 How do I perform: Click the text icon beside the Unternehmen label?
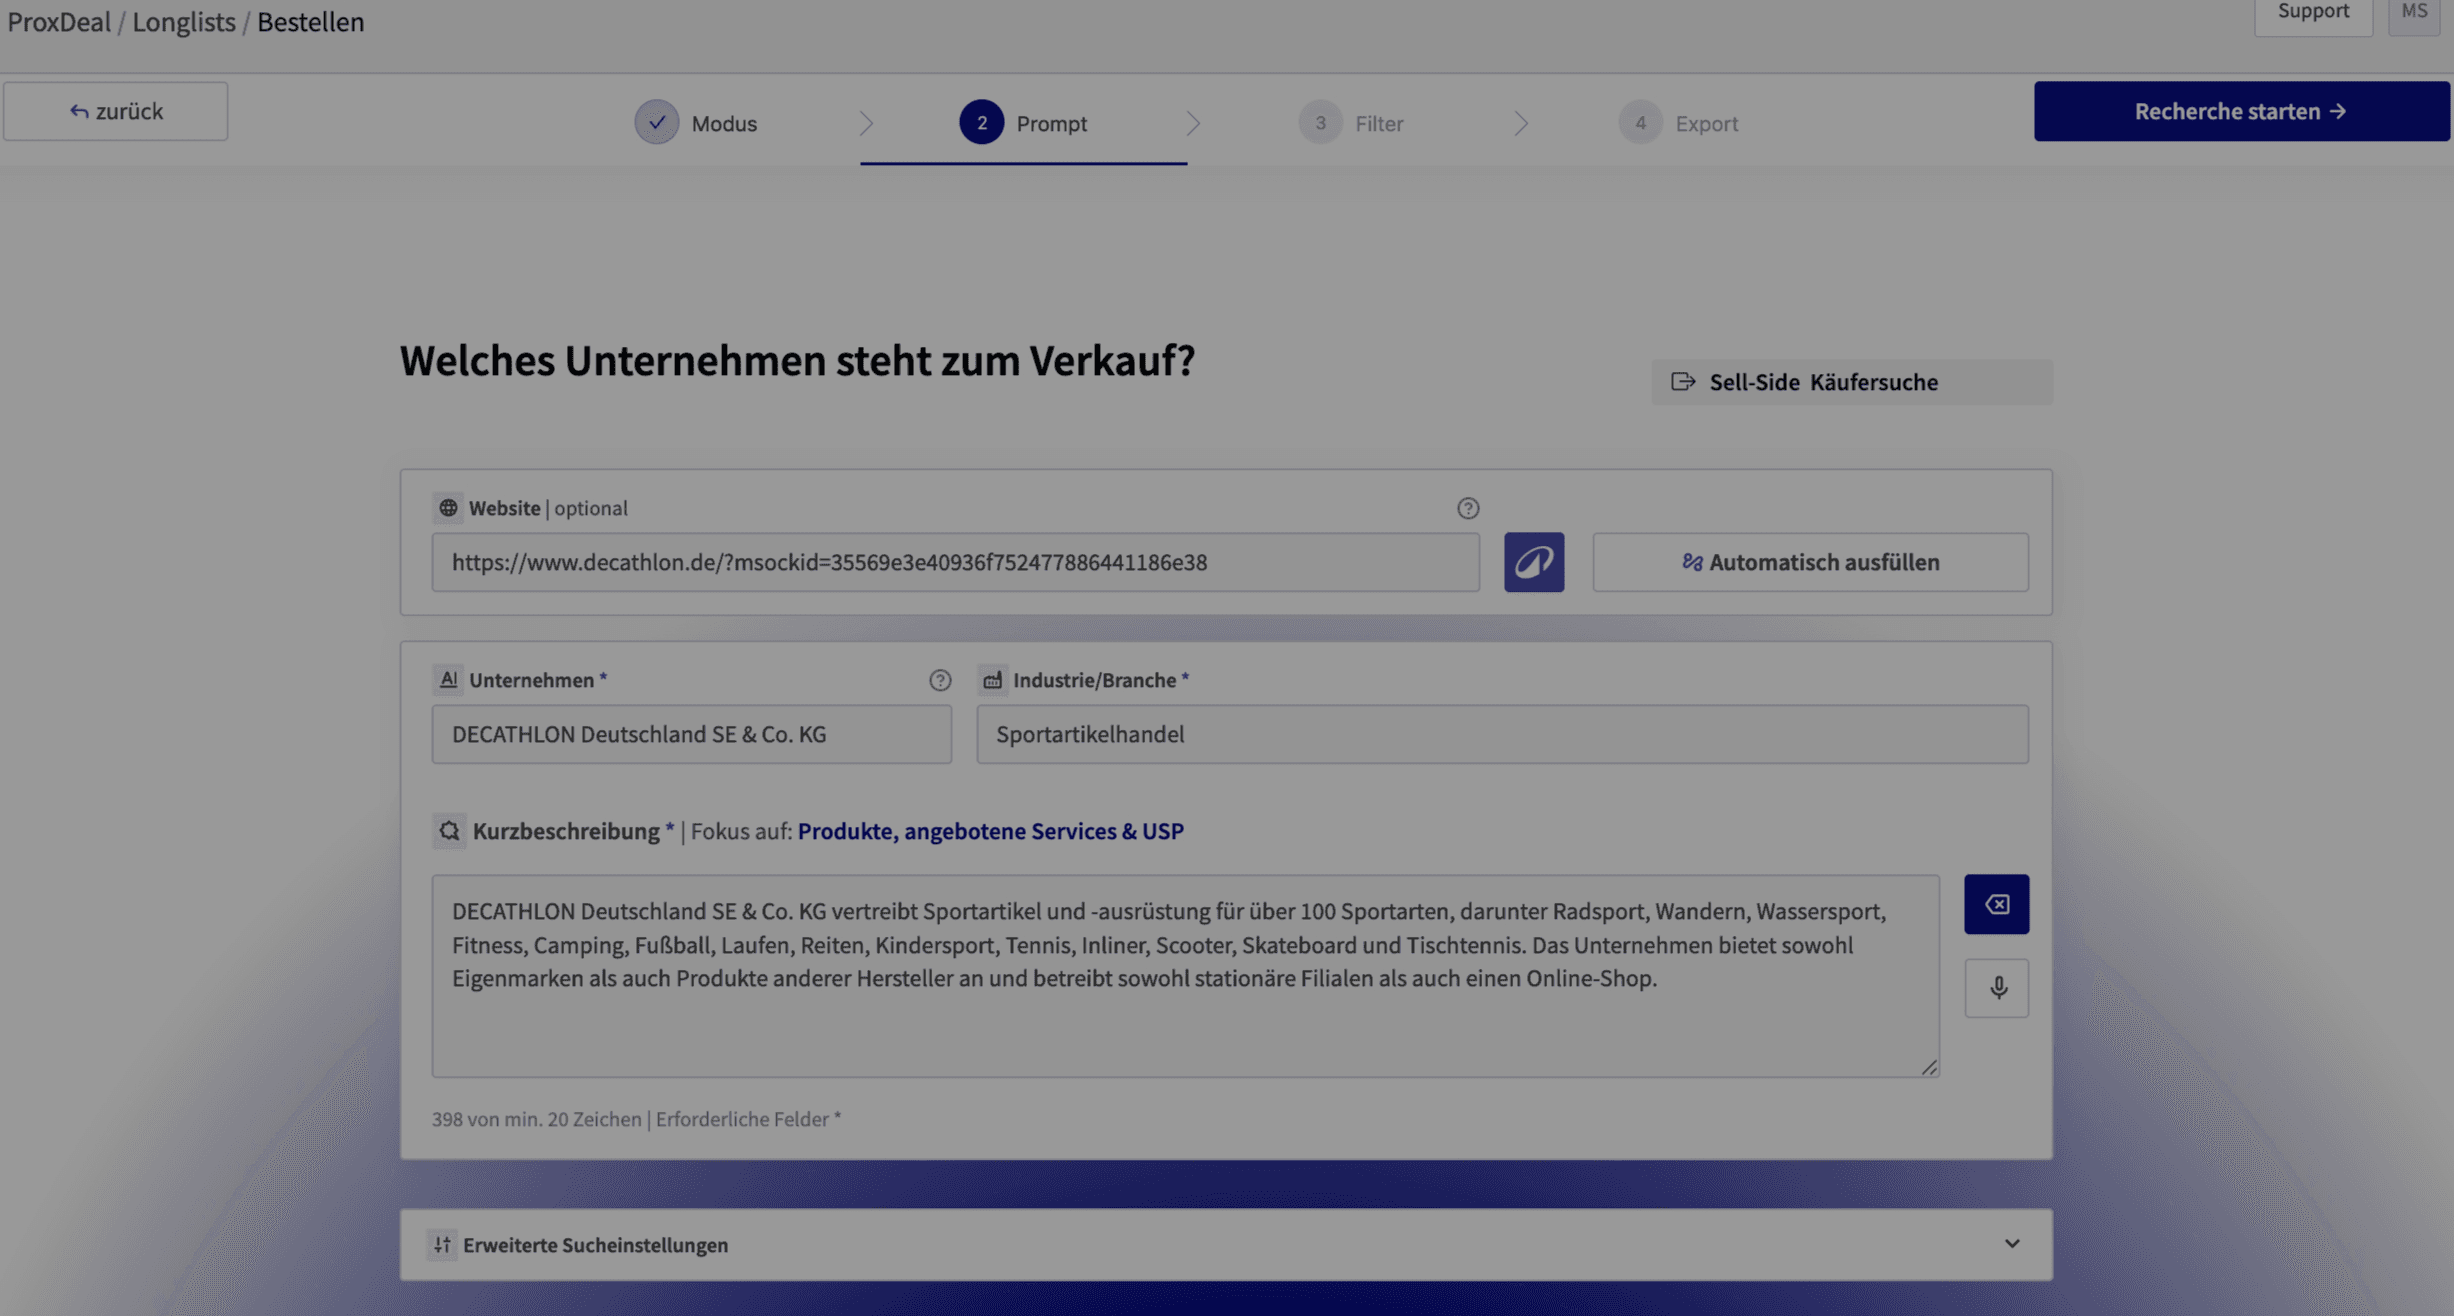[448, 680]
